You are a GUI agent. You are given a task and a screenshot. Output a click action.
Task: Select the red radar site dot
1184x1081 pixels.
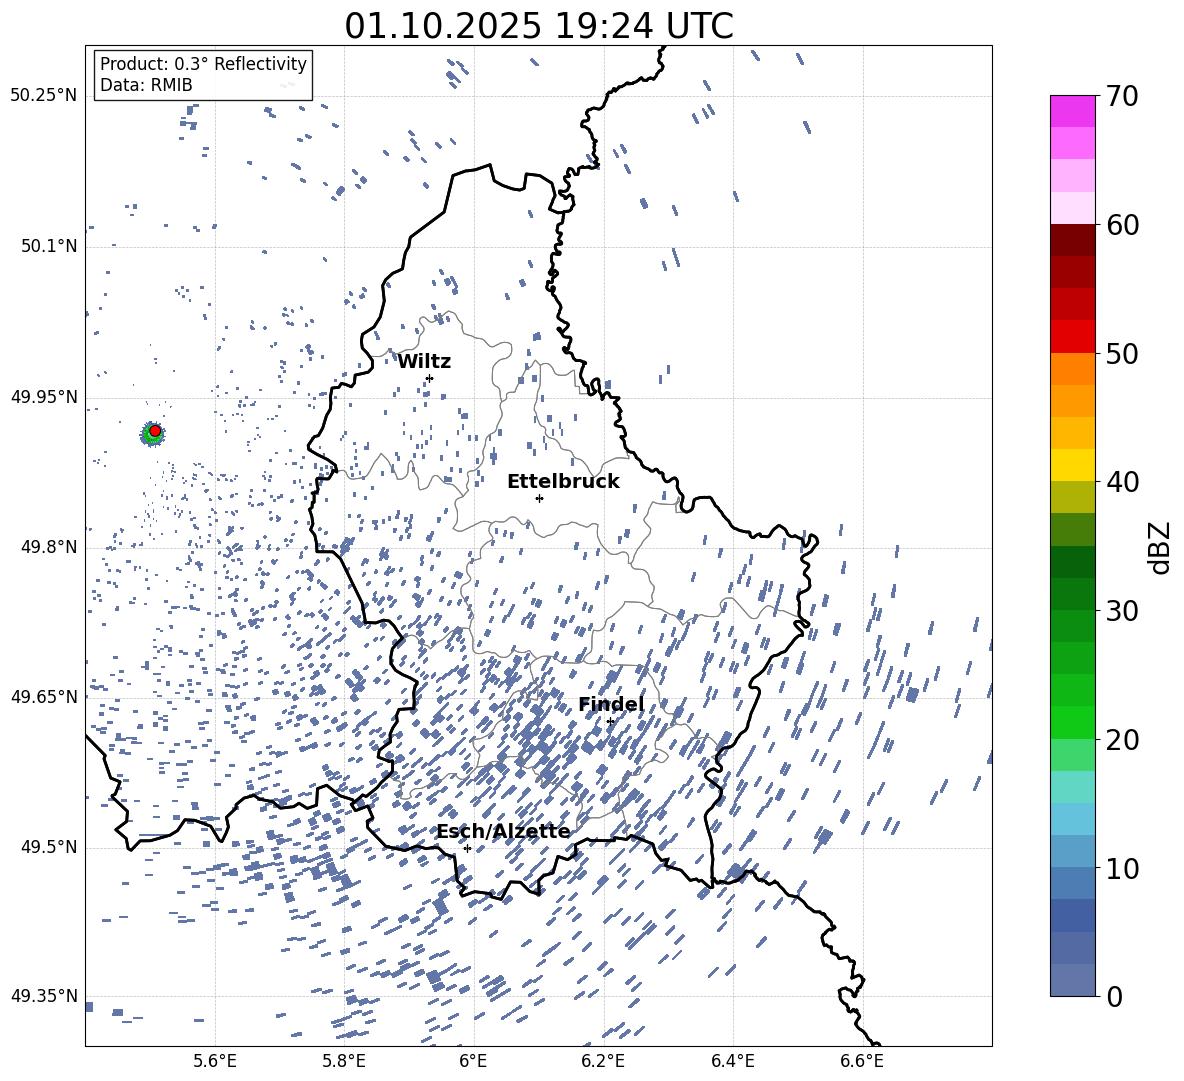tap(154, 431)
